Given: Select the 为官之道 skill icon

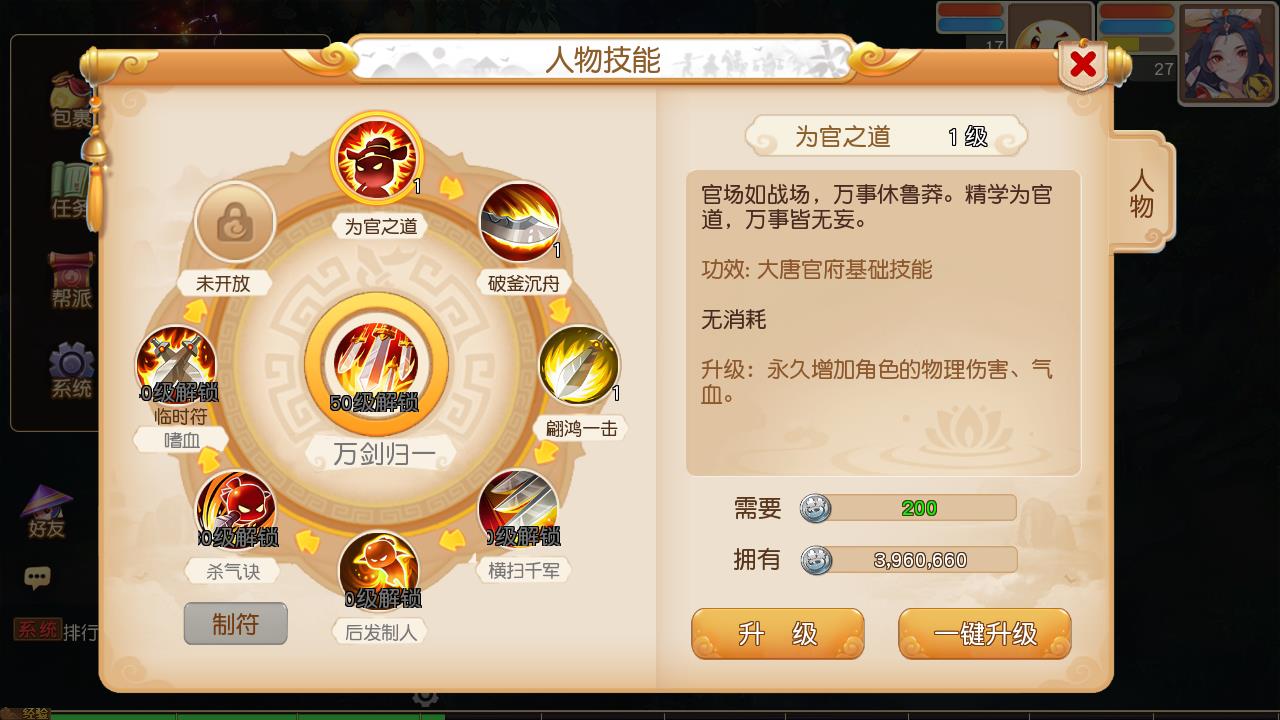Looking at the screenshot, I should pos(377,160).
